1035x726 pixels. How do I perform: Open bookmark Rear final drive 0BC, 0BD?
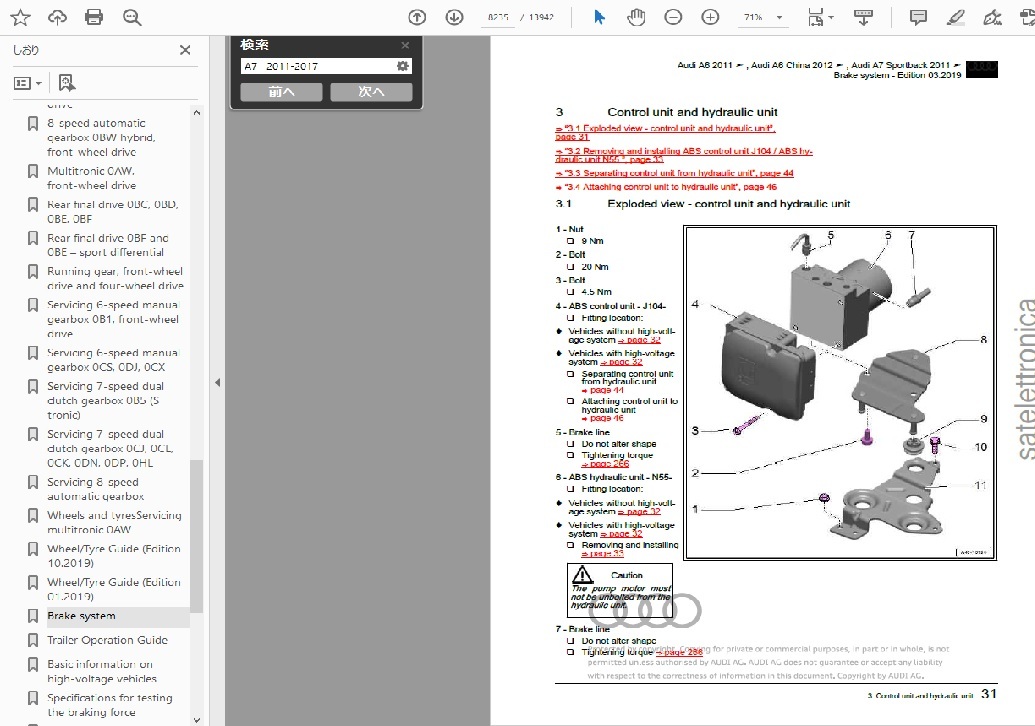click(112, 211)
